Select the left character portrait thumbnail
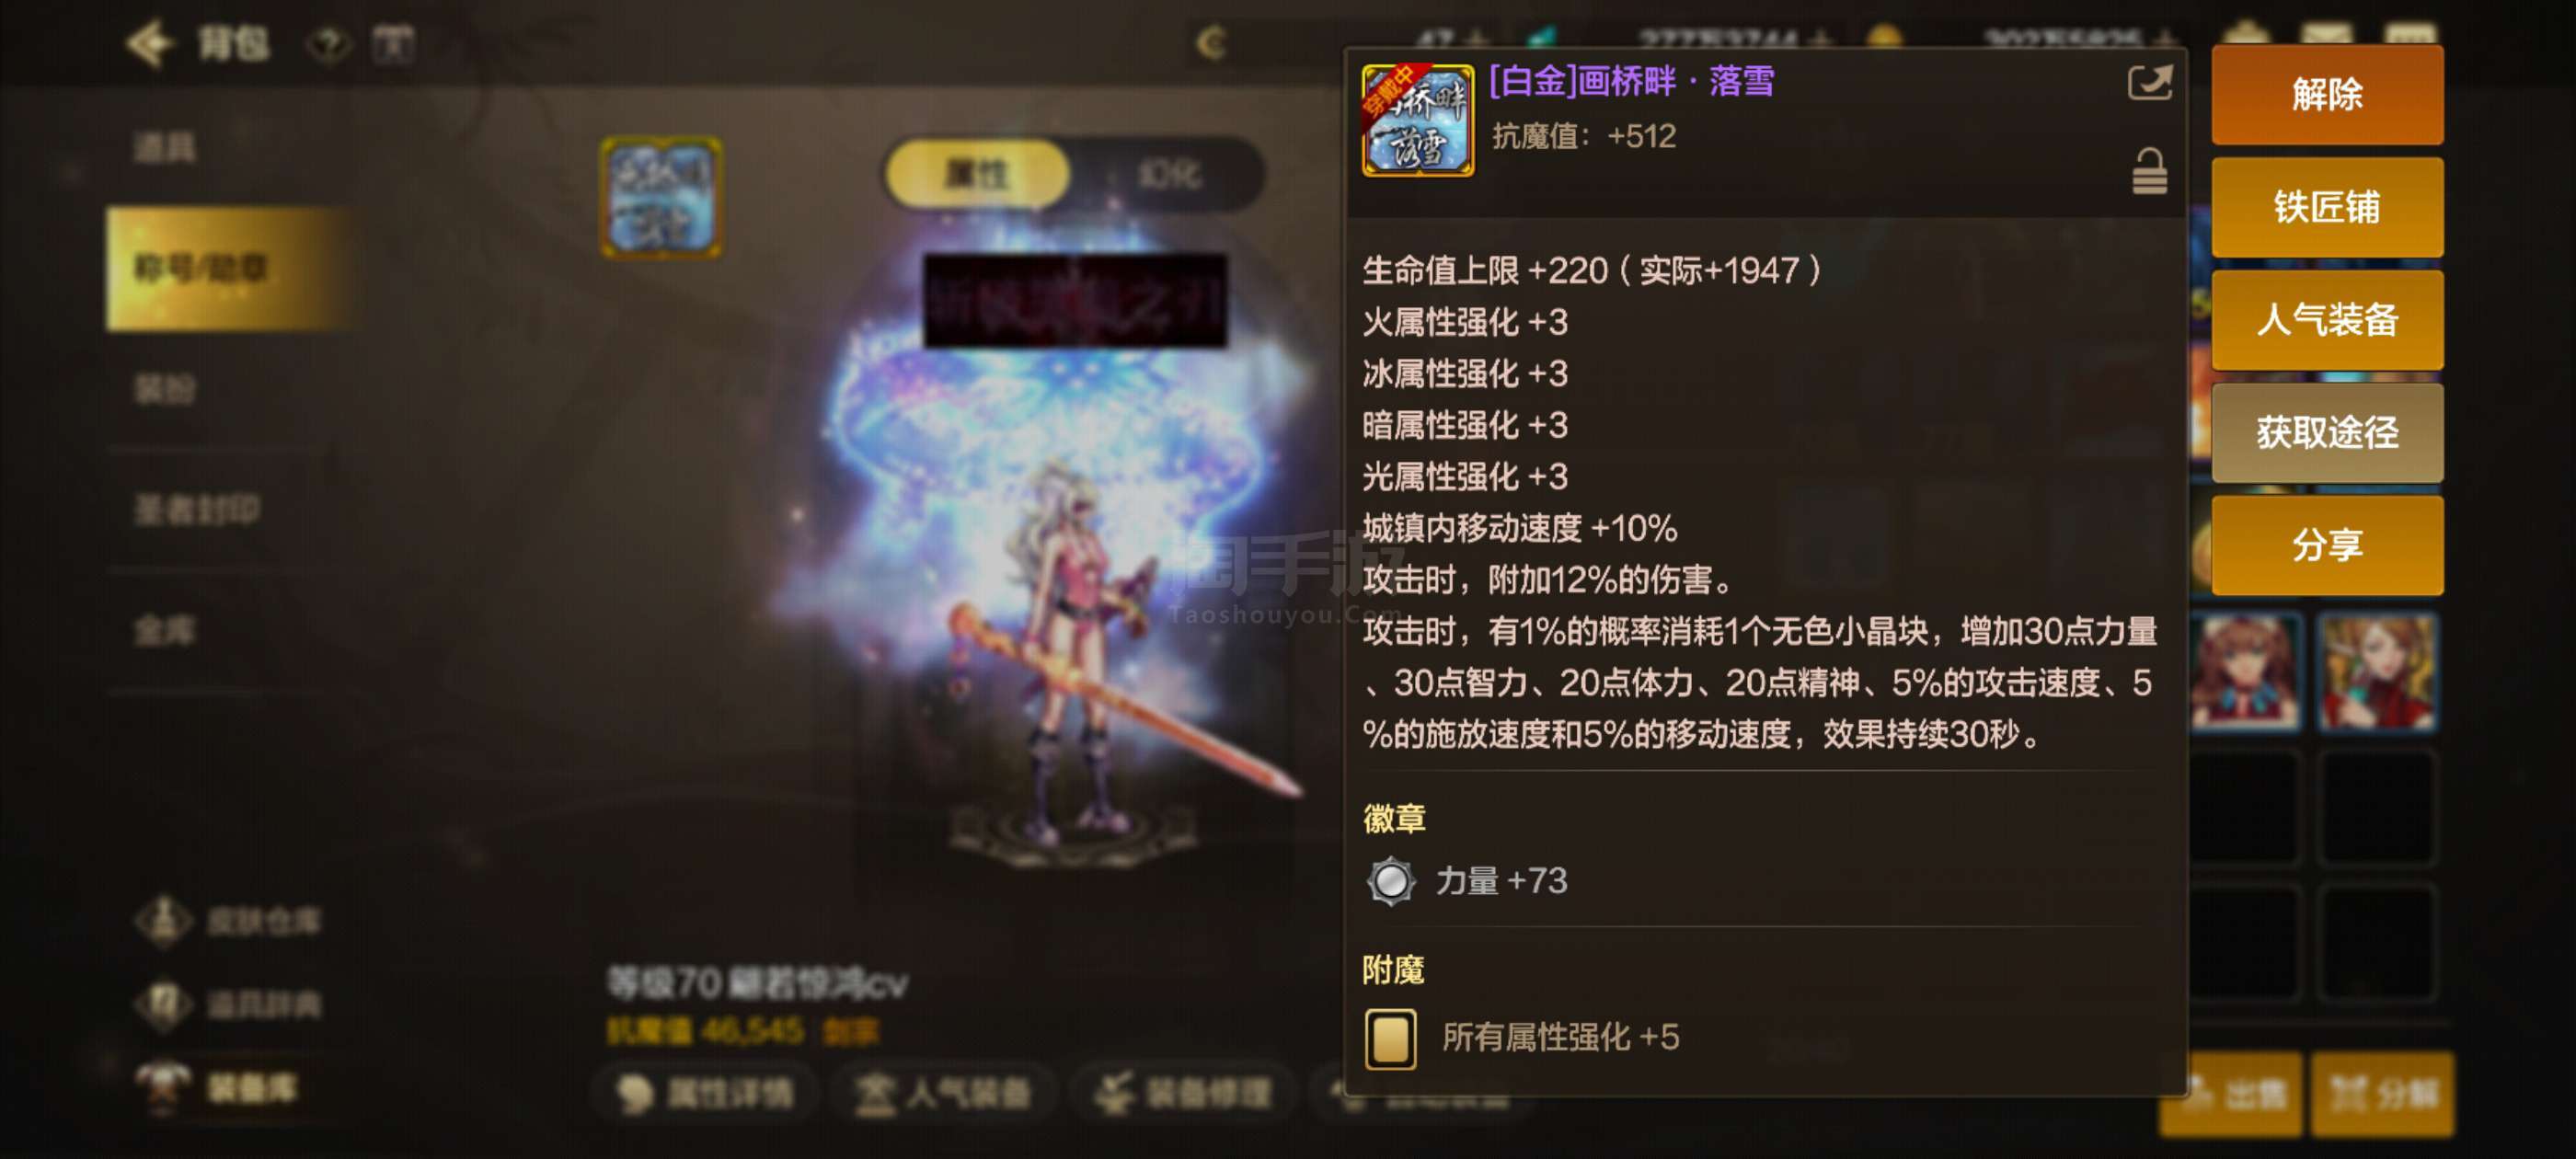 [x=2247, y=671]
